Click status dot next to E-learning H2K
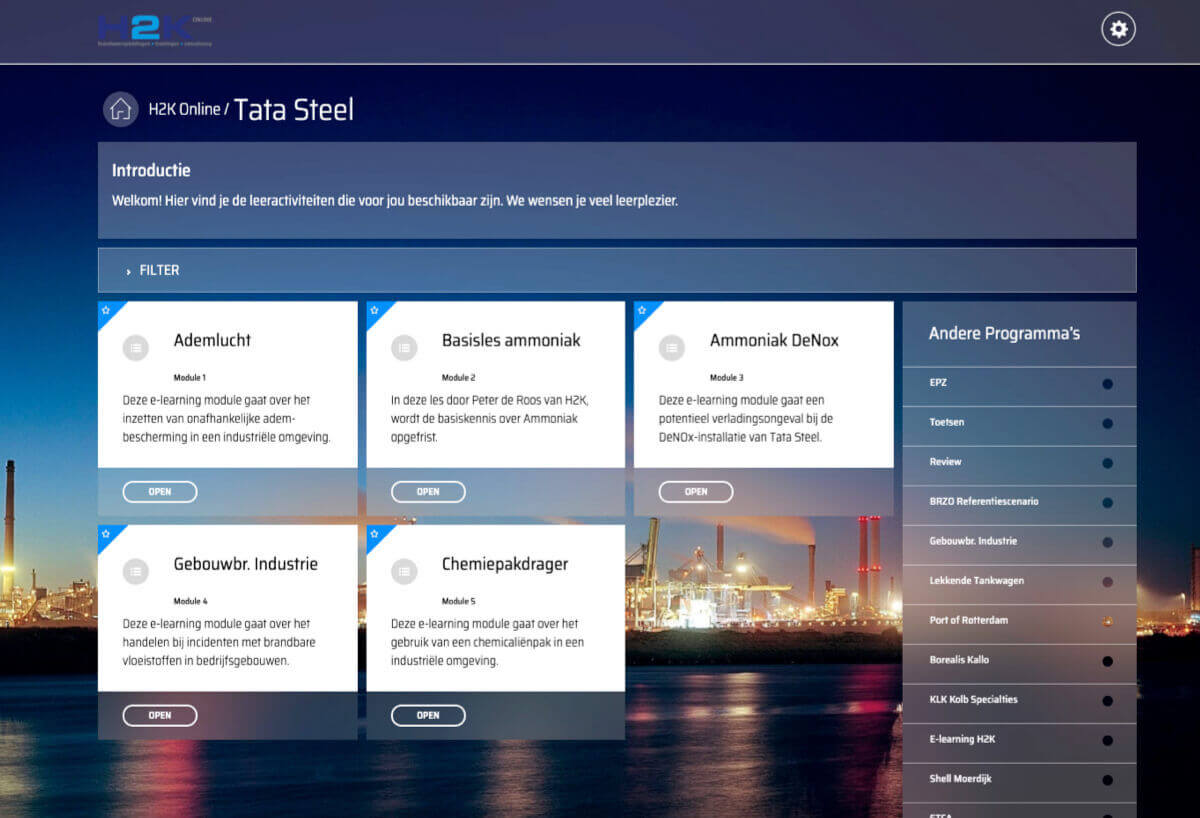1200x818 pixels. tap(1107, 740)
